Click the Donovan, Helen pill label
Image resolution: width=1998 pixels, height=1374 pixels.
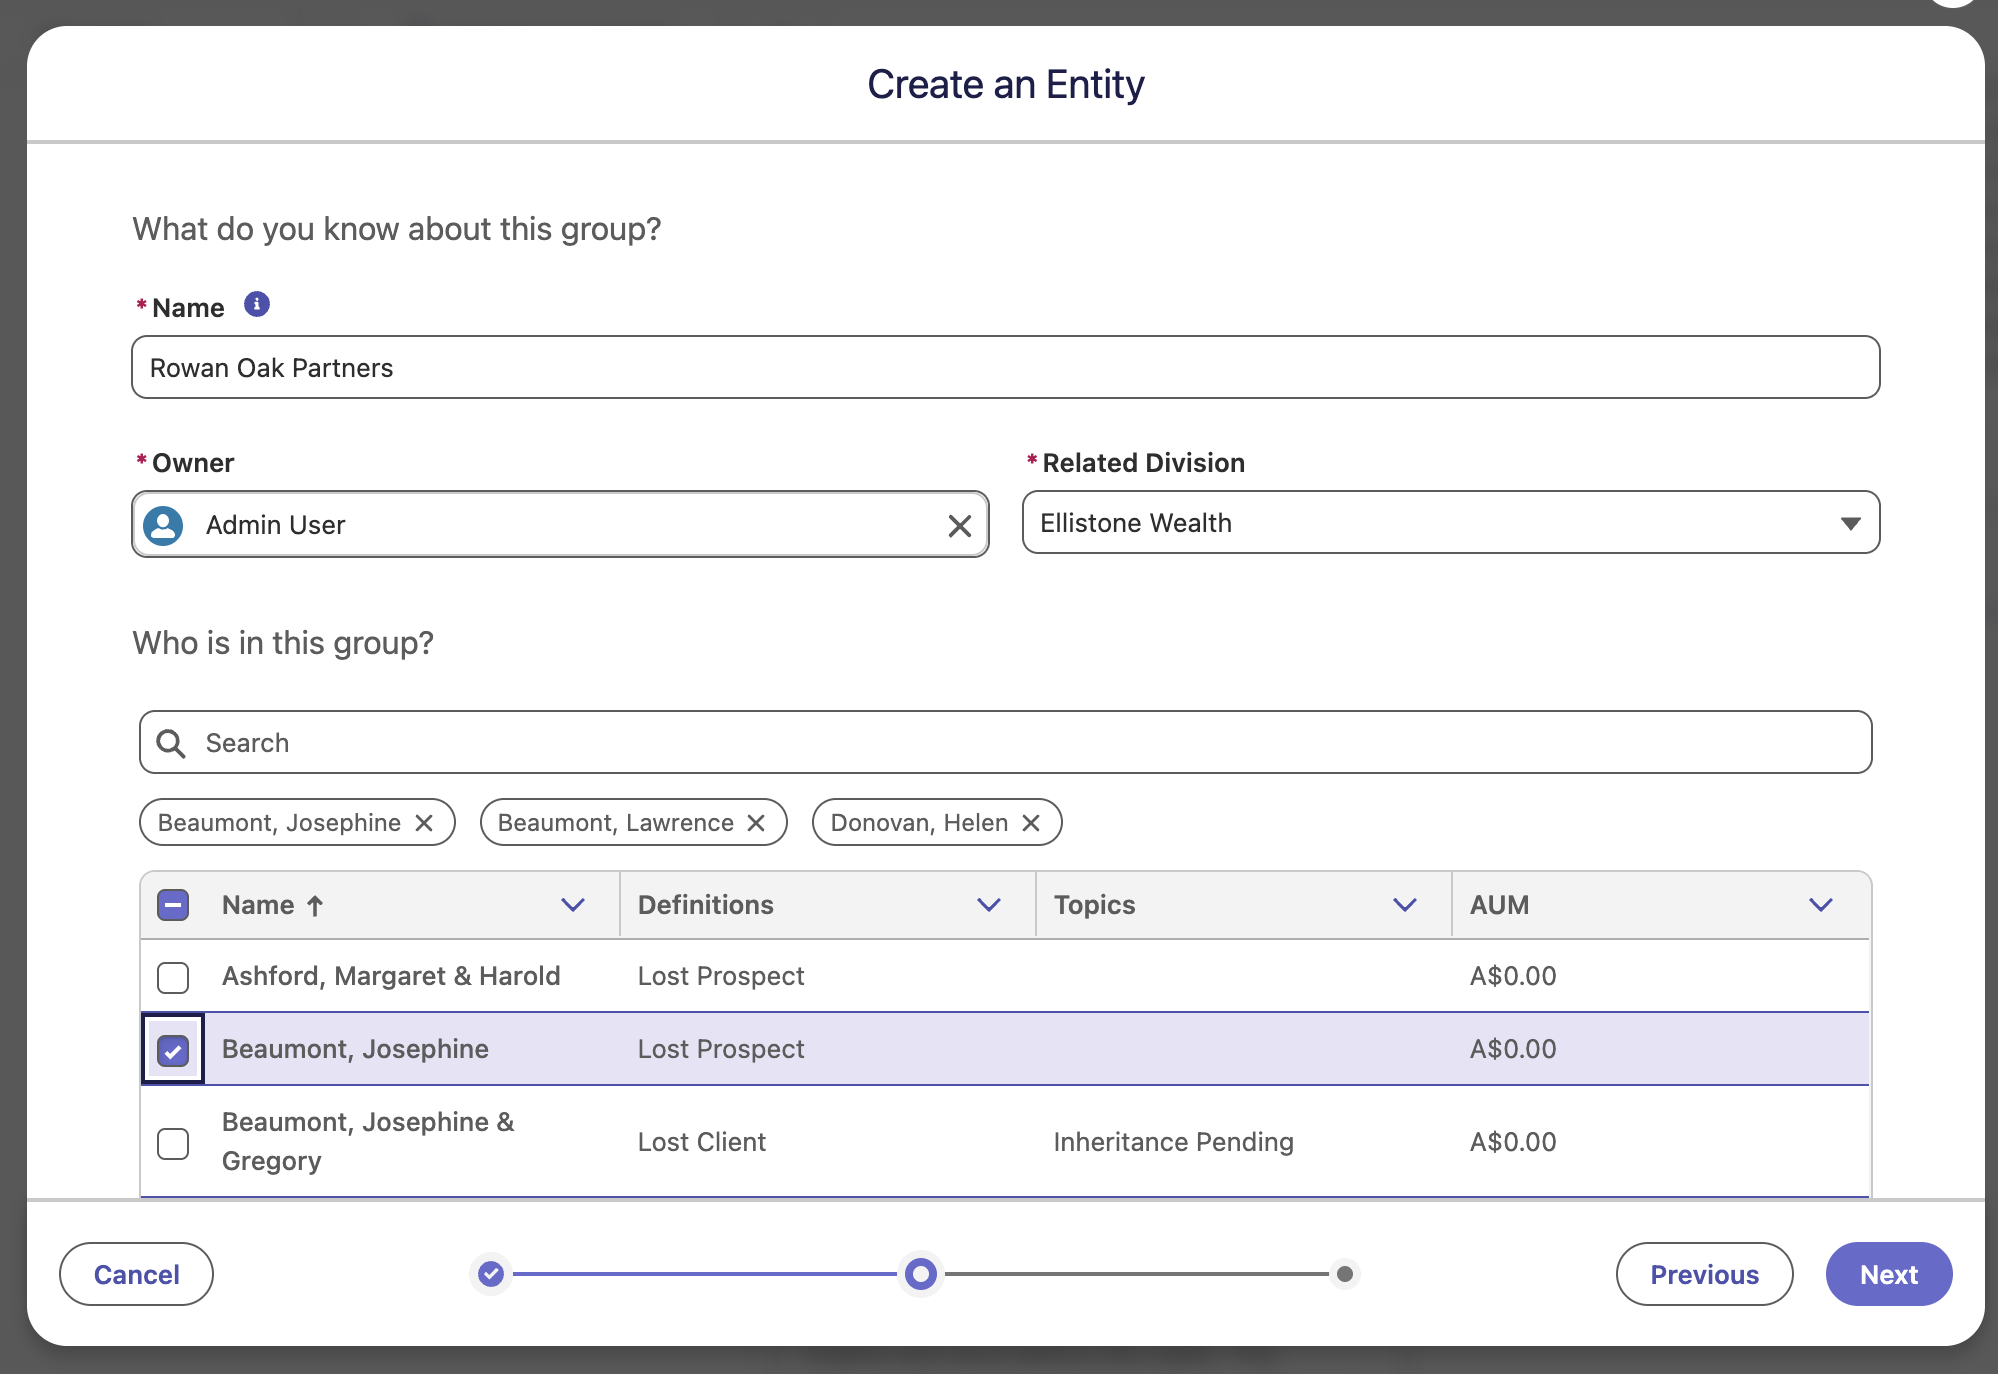coord(919,822)
